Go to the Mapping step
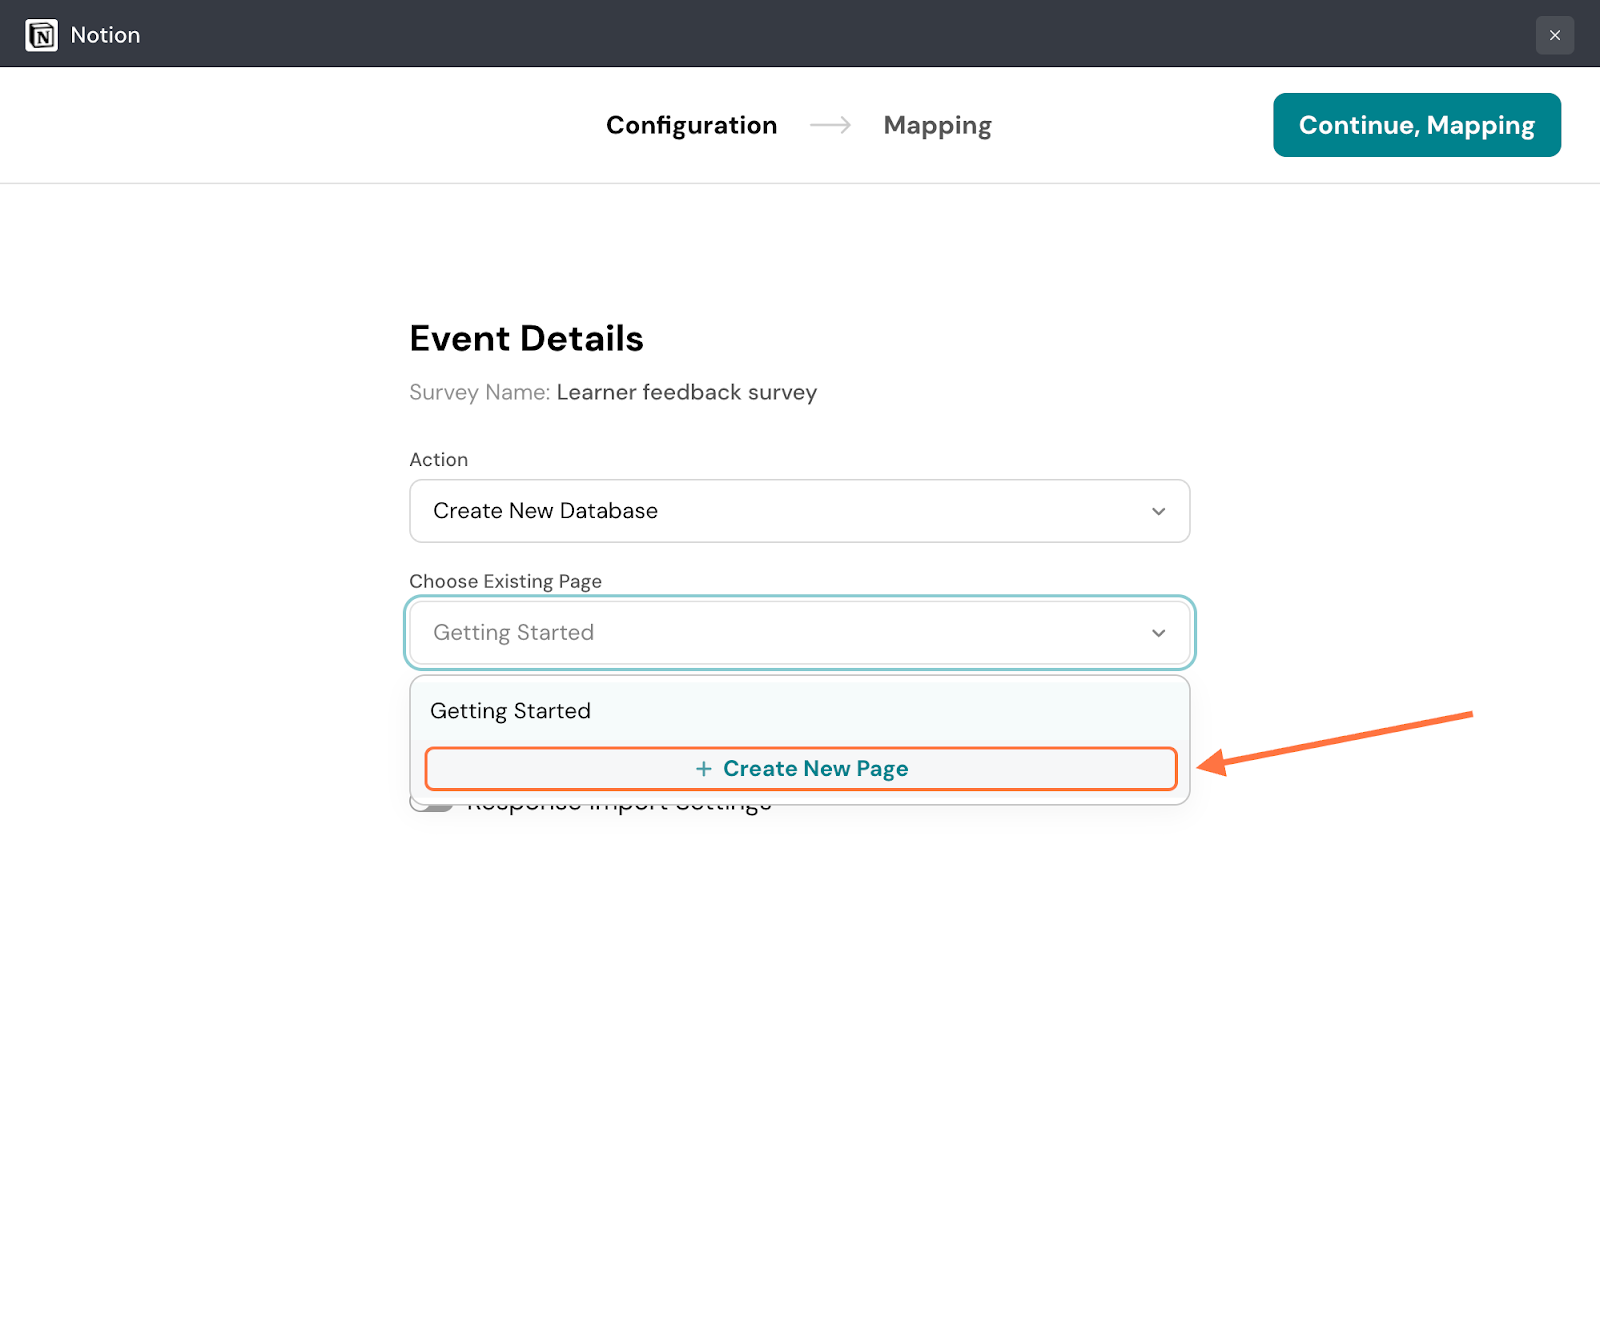Image resolution: width=1600 pixels, height=1323 pixels. (x=937, y=125)
